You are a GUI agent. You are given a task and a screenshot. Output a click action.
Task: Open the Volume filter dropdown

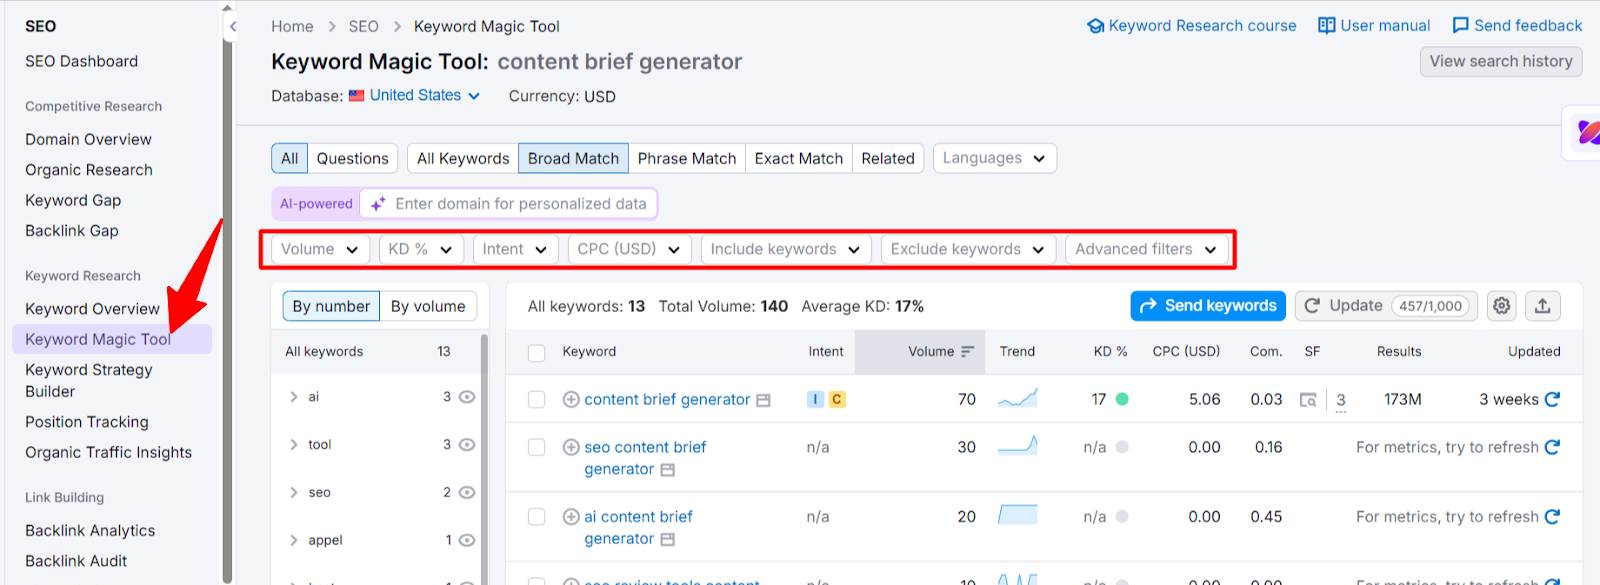[320, 249]
